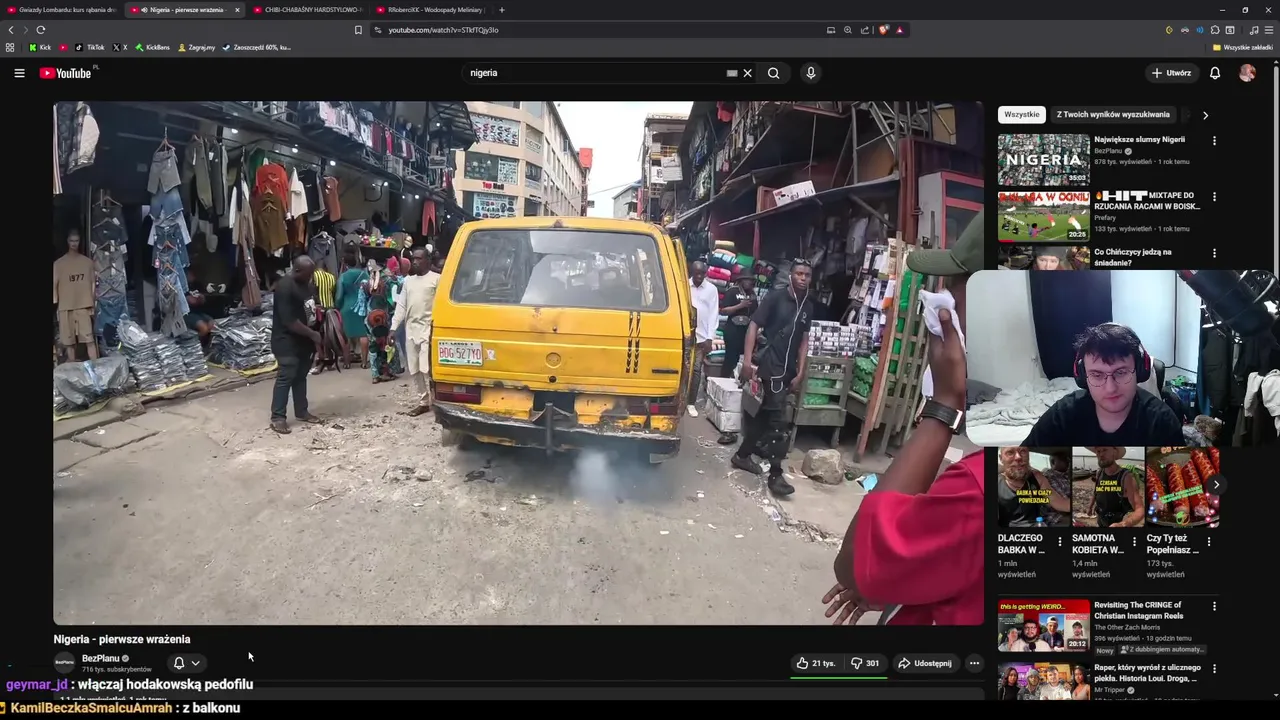Dislike the video showing 301
The width and height of the screenshot is (1280, 720).
866,663
